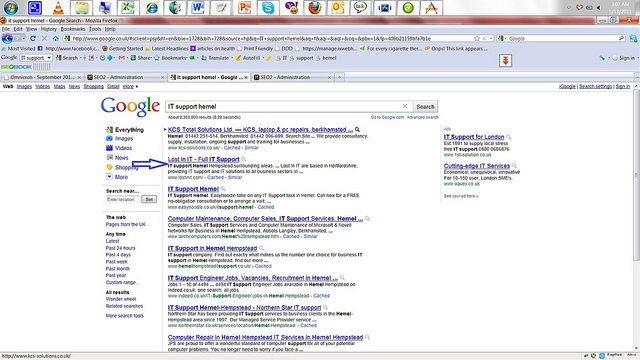Open the KCS Total Solutions Ltd result
Screen dimensions: 640x360
coord(260,129)
